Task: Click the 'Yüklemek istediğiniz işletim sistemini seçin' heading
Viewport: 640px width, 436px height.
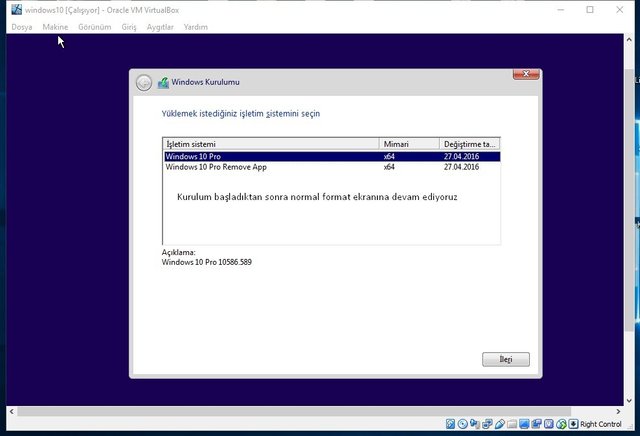Action: [x=241, y=113]
